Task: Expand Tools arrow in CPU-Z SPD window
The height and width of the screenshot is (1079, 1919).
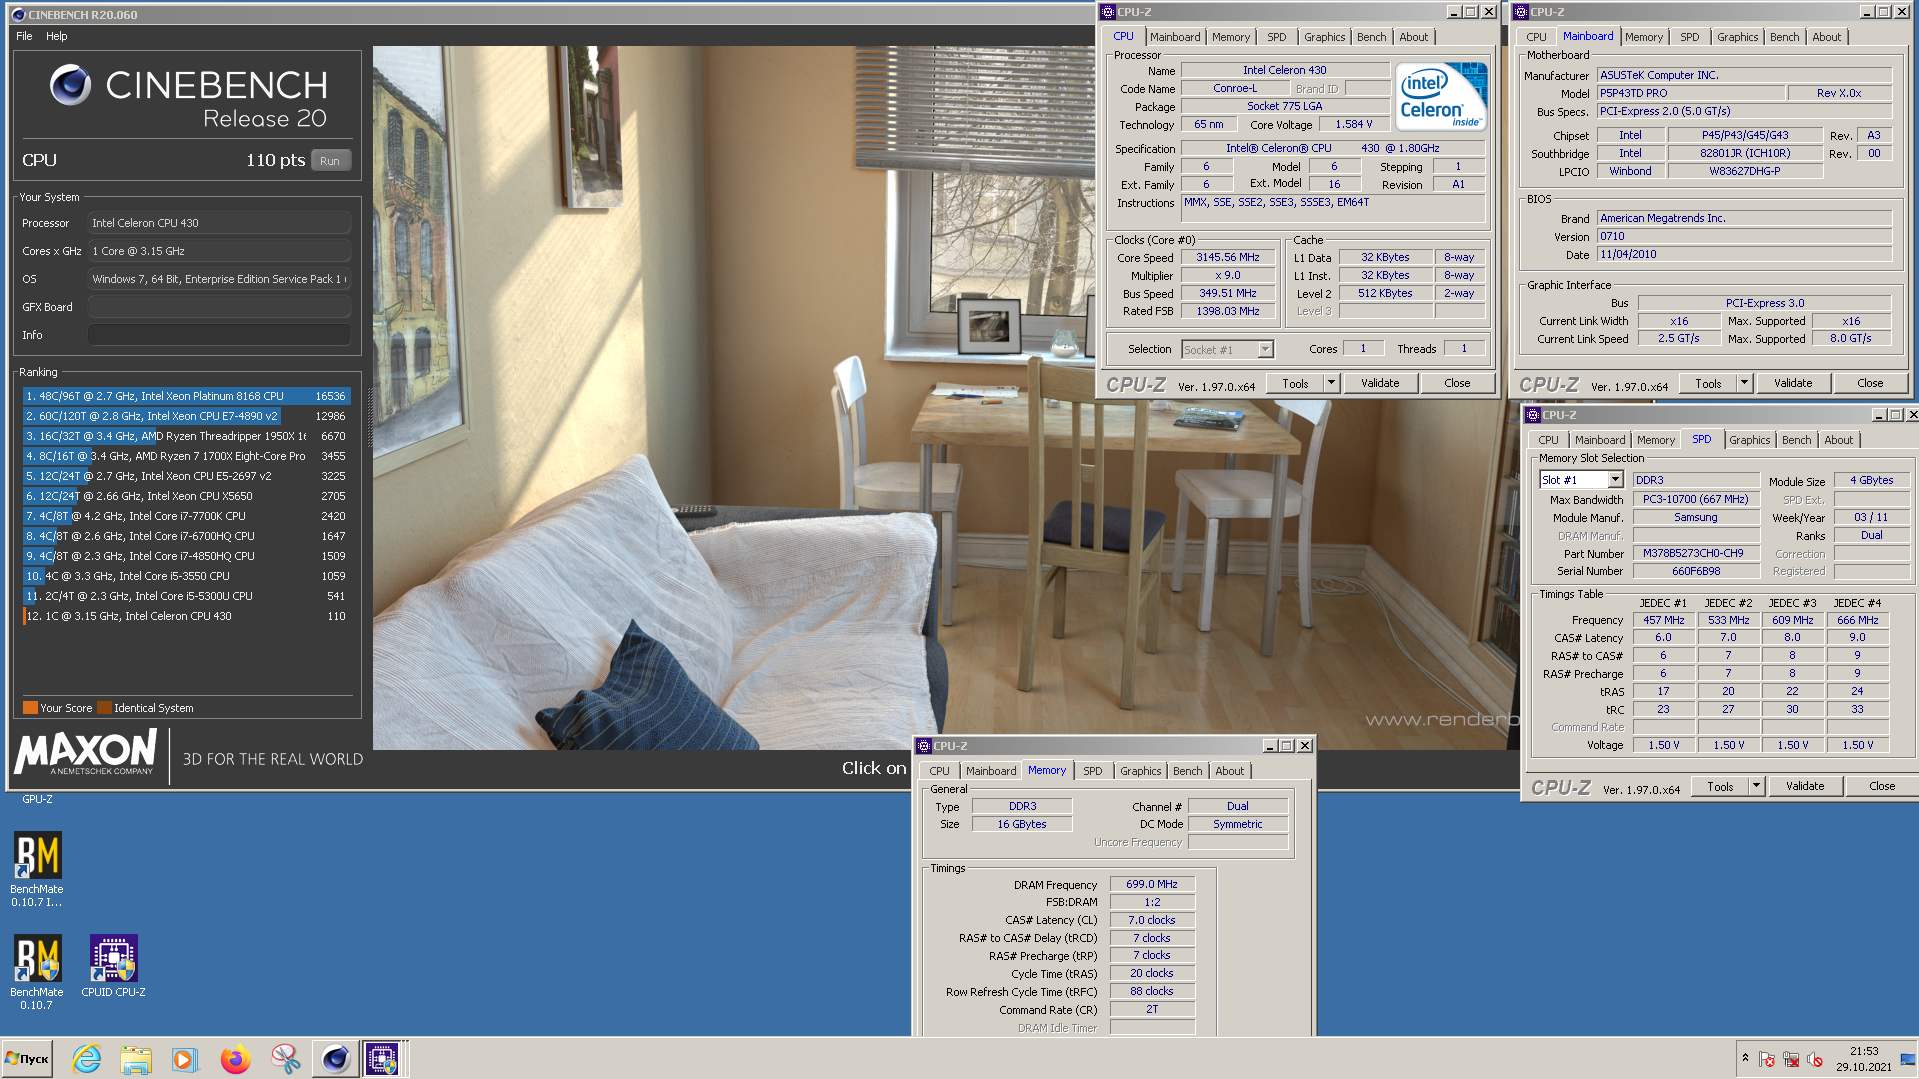Action: (1756, 786)
